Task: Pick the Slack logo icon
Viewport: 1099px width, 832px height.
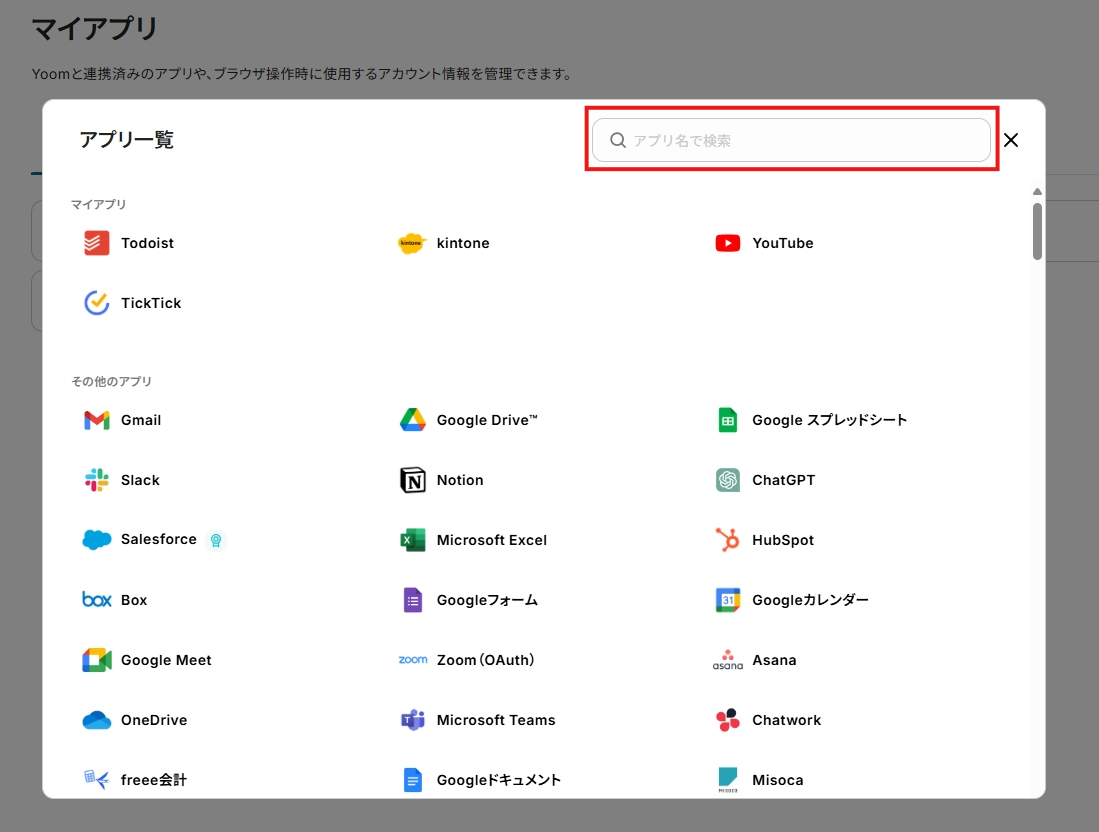Action: click(x=97, y=480)
